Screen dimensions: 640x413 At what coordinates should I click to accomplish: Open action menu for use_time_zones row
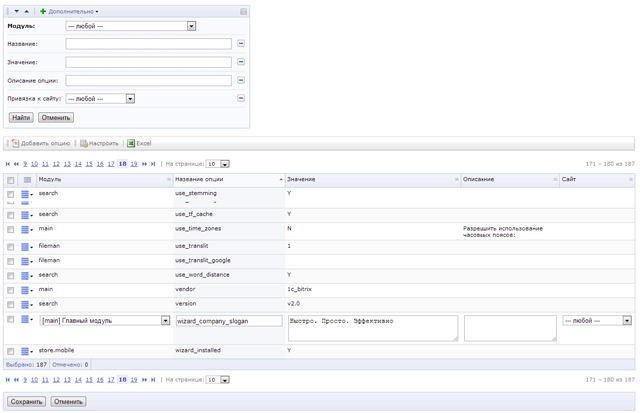27,230
